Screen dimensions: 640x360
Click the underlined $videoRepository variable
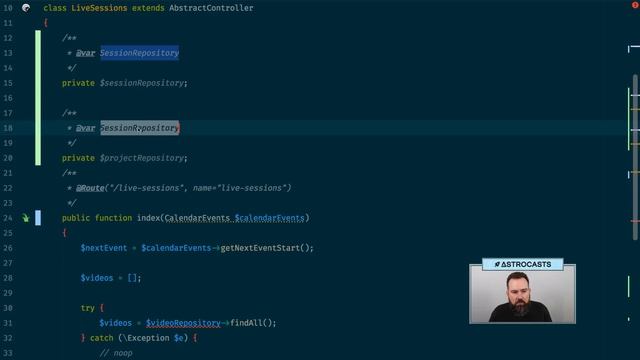[183, 323]
